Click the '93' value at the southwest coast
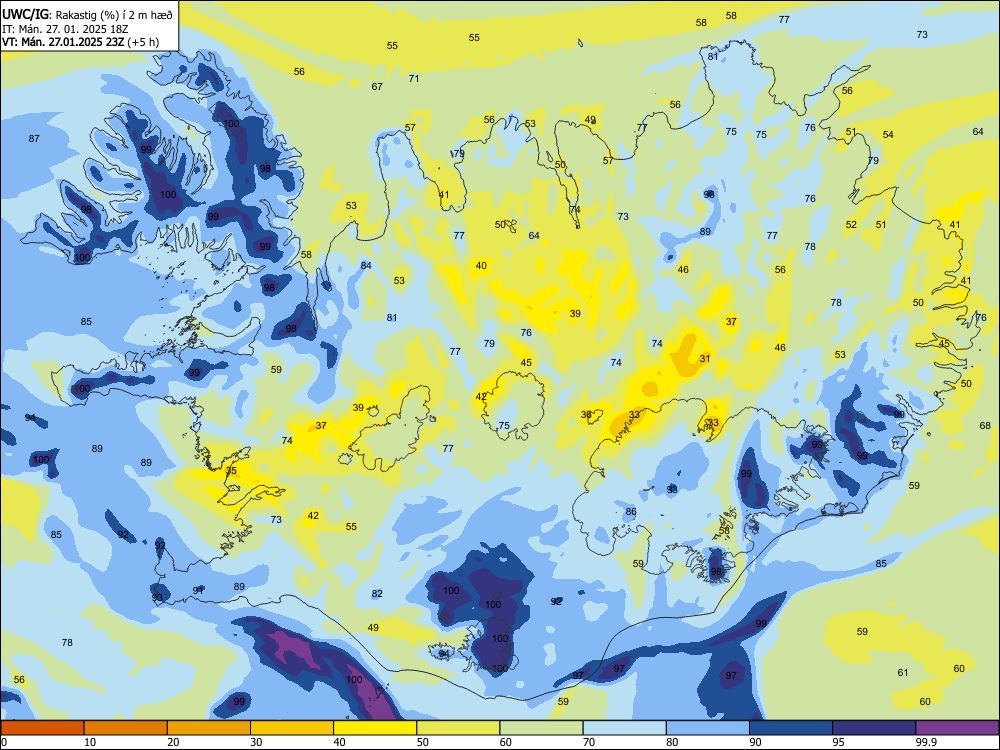This screenshot has width=1000, height=750. 157,597
